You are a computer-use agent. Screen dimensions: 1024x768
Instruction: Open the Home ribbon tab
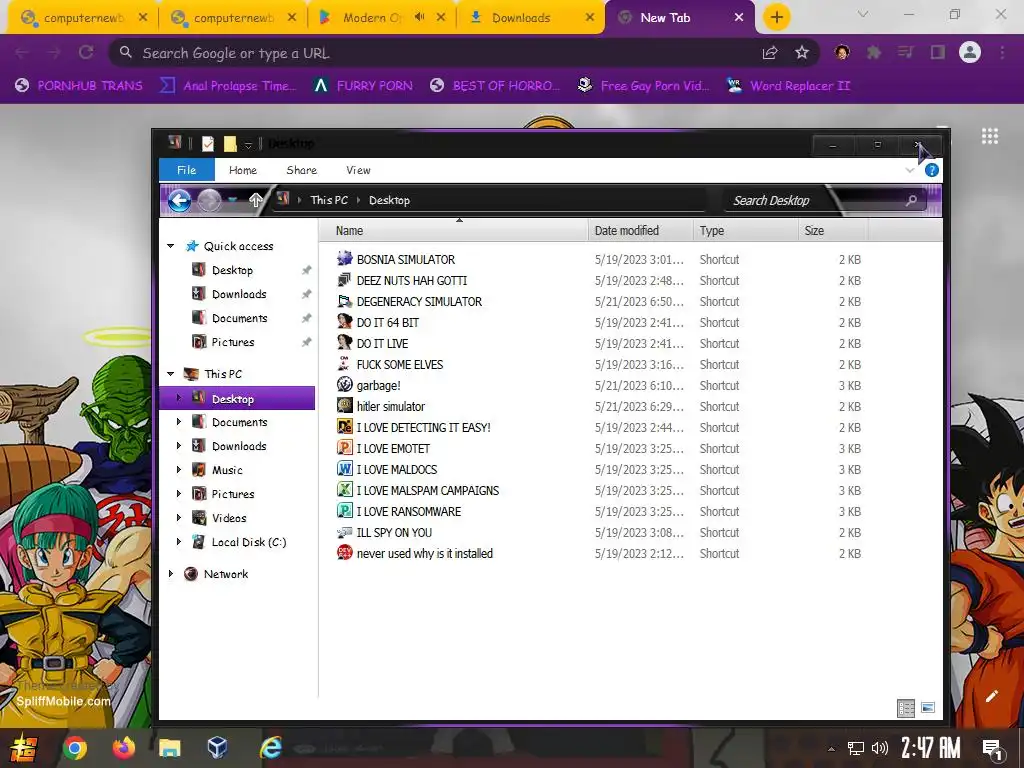[242, 170]
